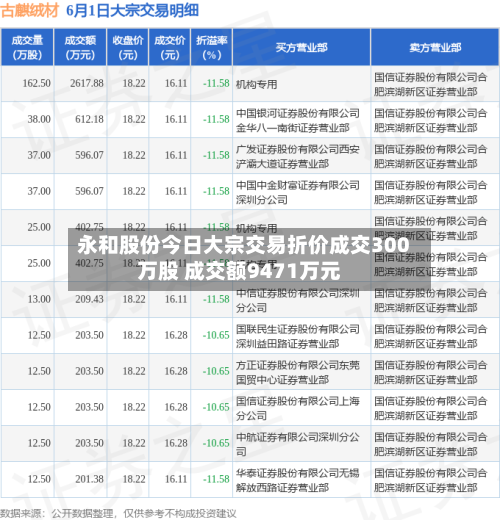Click the amount value 612.18
The image size is (500, 520).
(x=89, y=119)
